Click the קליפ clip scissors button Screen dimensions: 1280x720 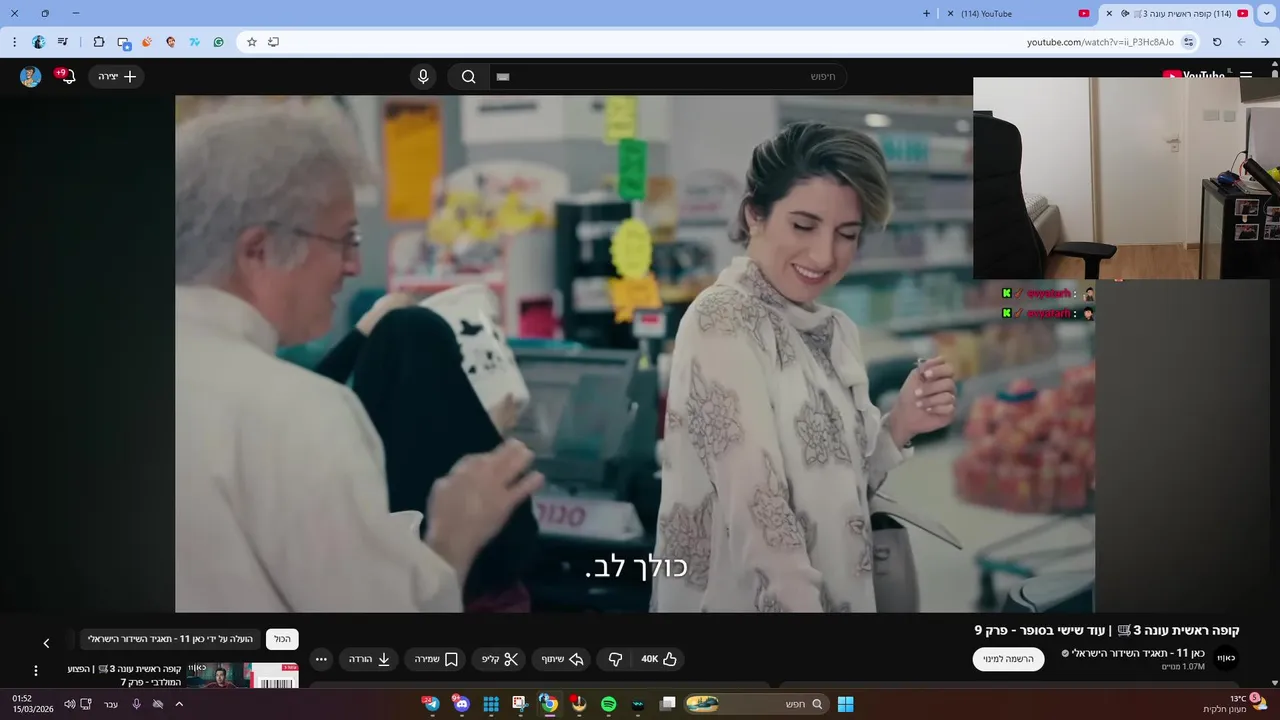500,659
